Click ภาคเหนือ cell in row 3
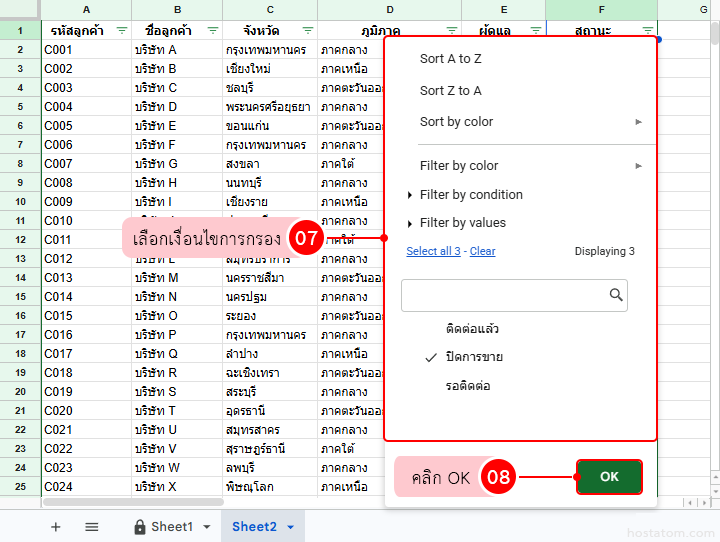The image size is (720, 542). coord(351,69)
